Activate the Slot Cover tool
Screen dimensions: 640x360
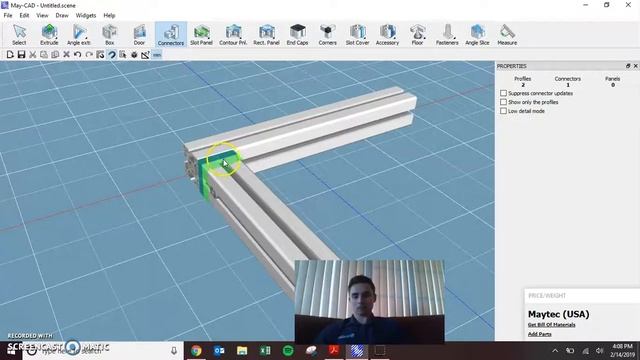pos(357,34)
